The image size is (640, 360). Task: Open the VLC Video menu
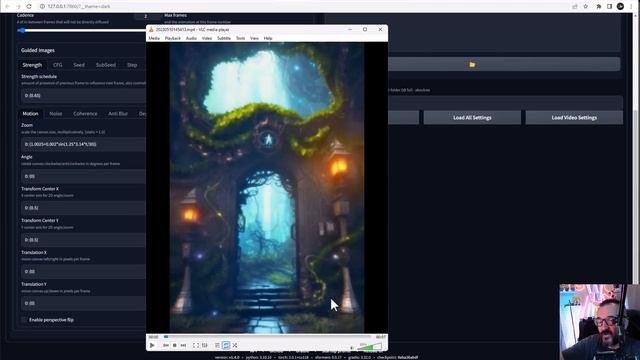[x=207, y=38]
